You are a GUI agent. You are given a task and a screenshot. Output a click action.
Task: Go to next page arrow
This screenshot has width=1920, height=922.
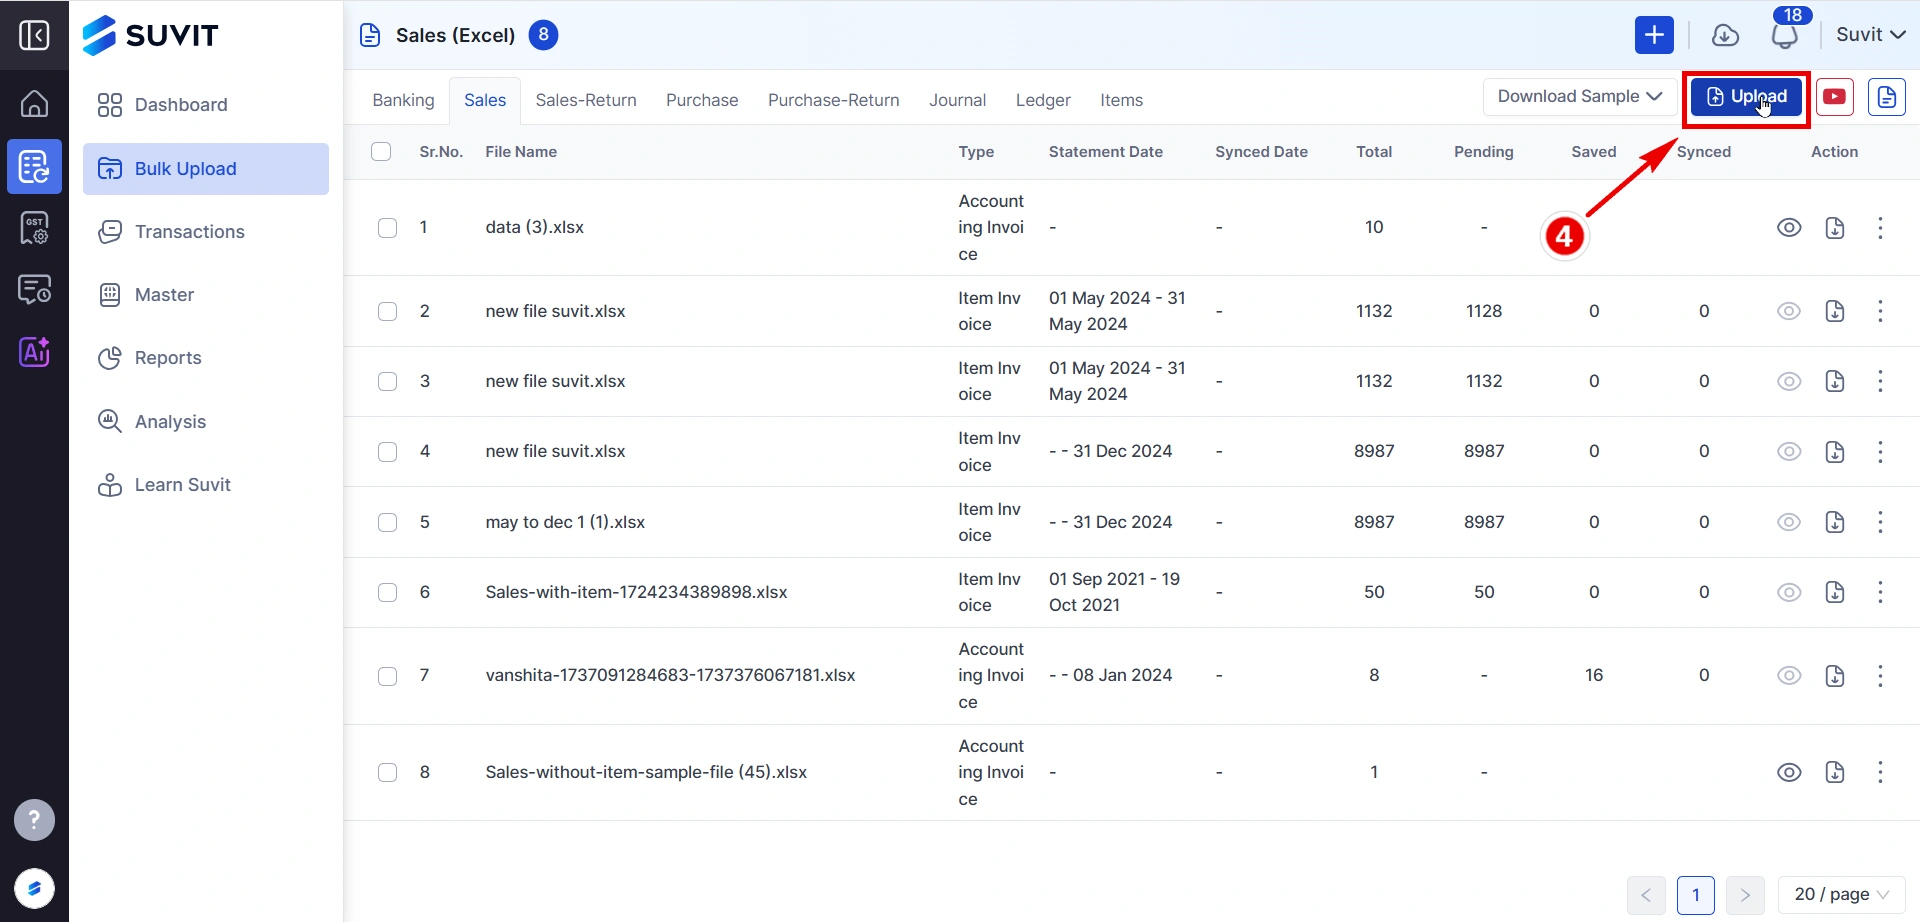pos(1745,895)
